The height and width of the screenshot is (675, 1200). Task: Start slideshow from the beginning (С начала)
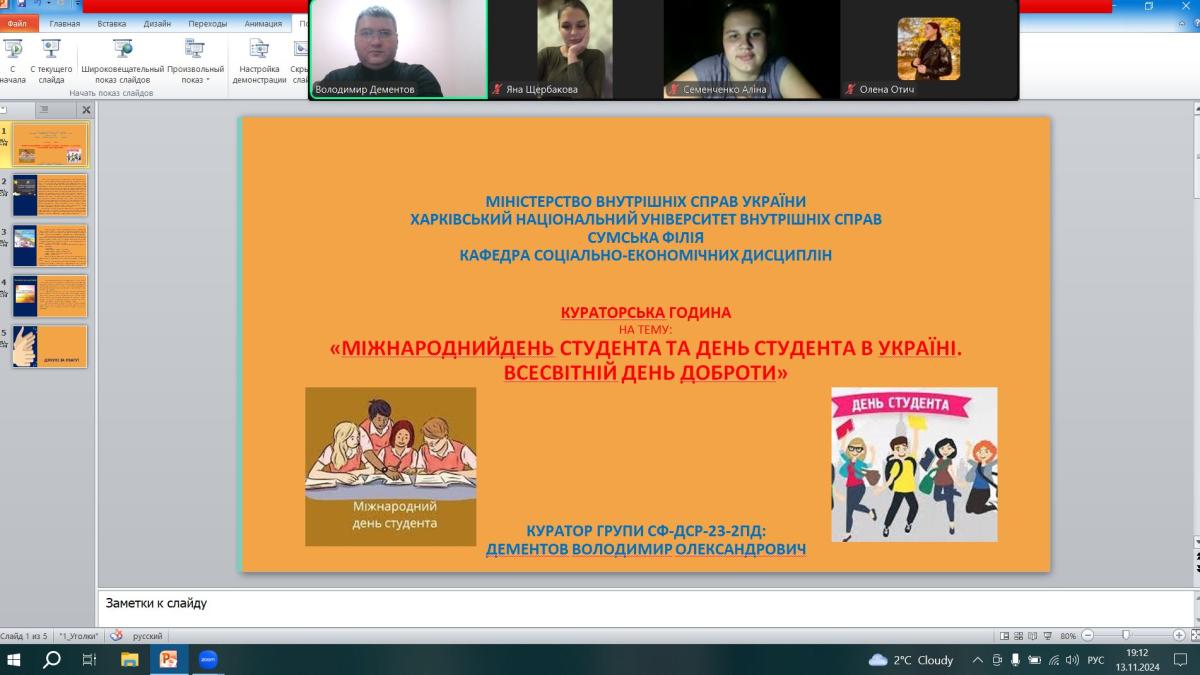tap(13, 61)
